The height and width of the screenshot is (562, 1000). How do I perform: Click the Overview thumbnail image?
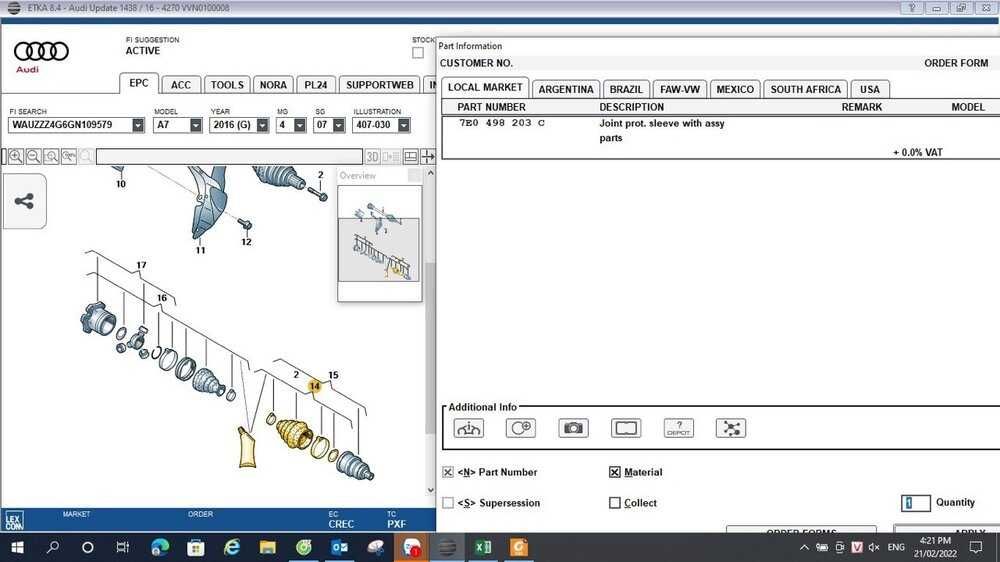pos(379,243)
